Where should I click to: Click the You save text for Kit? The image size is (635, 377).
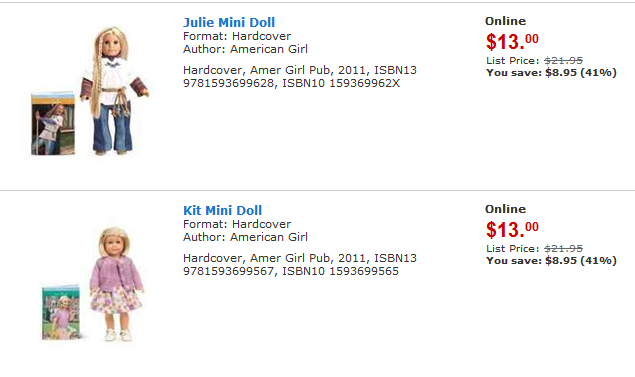coord(551,261)
